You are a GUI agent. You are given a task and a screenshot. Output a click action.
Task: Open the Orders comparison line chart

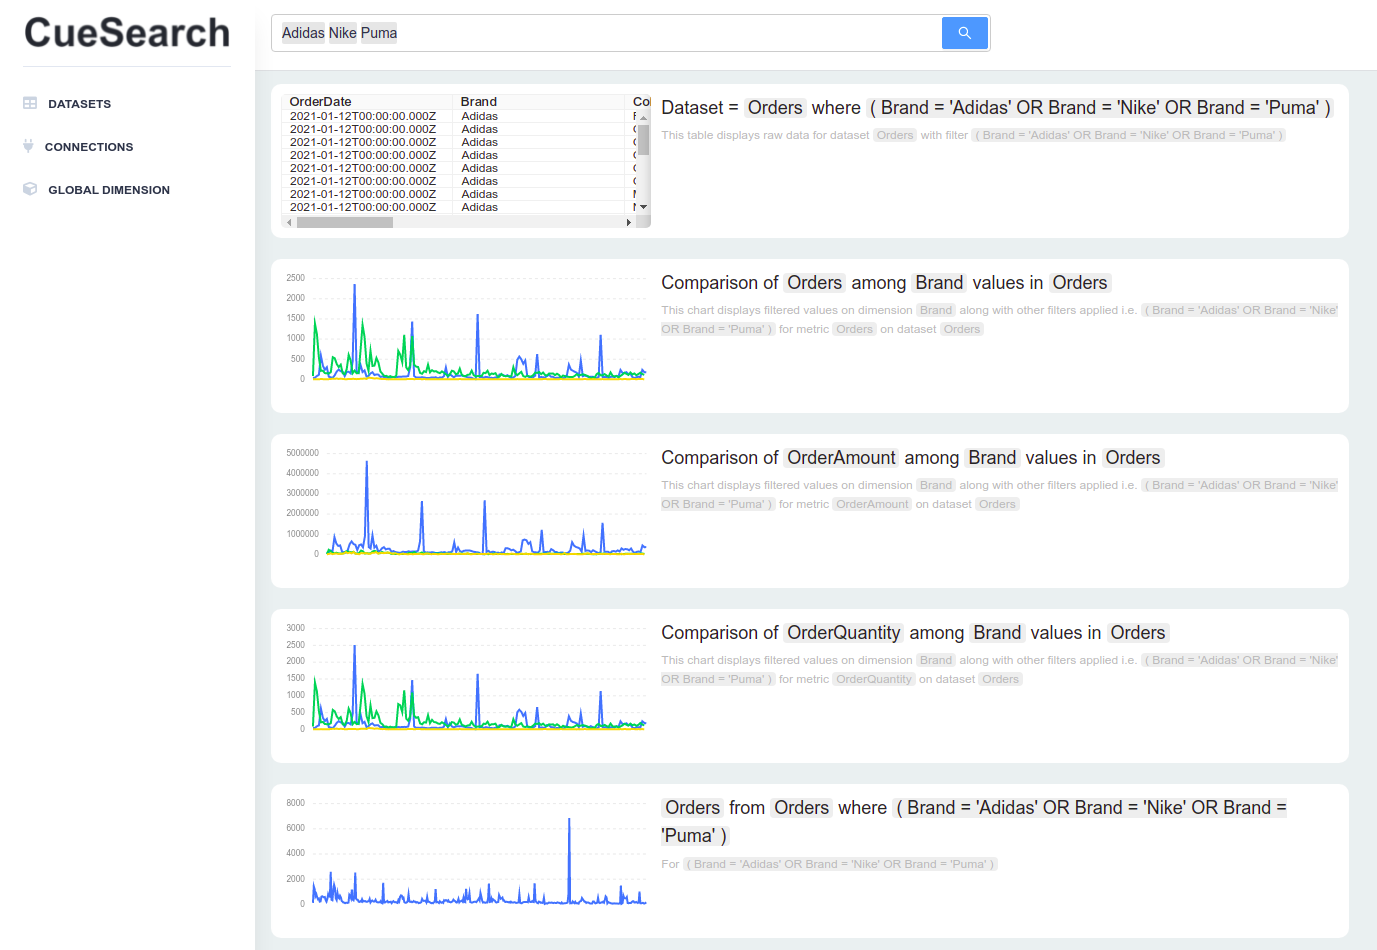(466, 329)
